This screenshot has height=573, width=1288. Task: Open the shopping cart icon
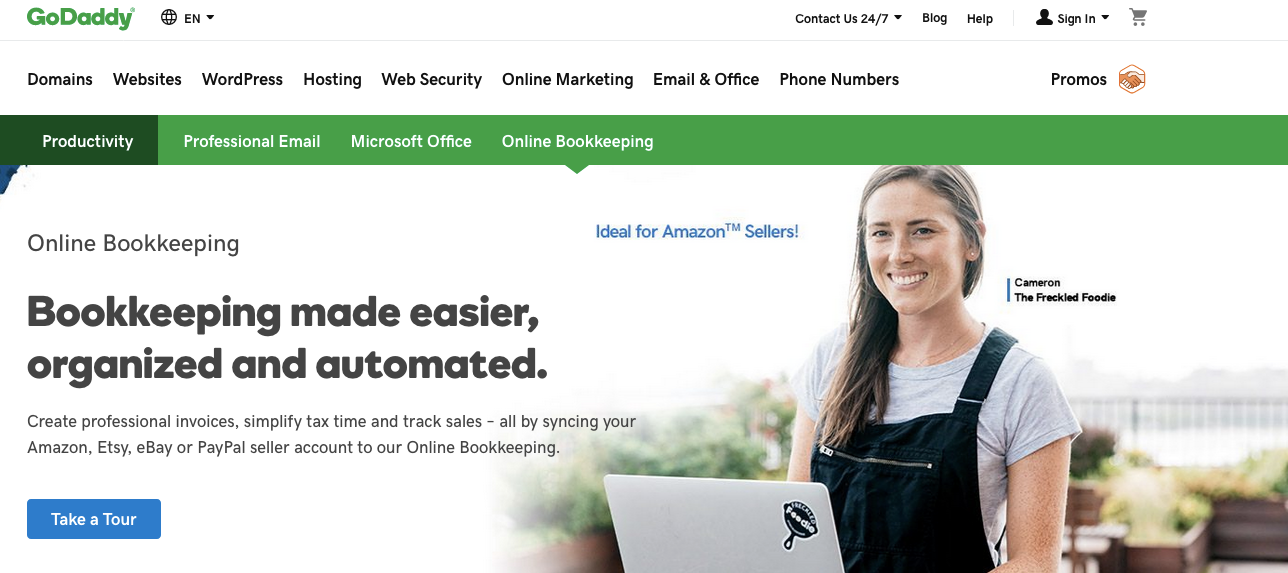pyautogui.click(x=1138, y=17)
